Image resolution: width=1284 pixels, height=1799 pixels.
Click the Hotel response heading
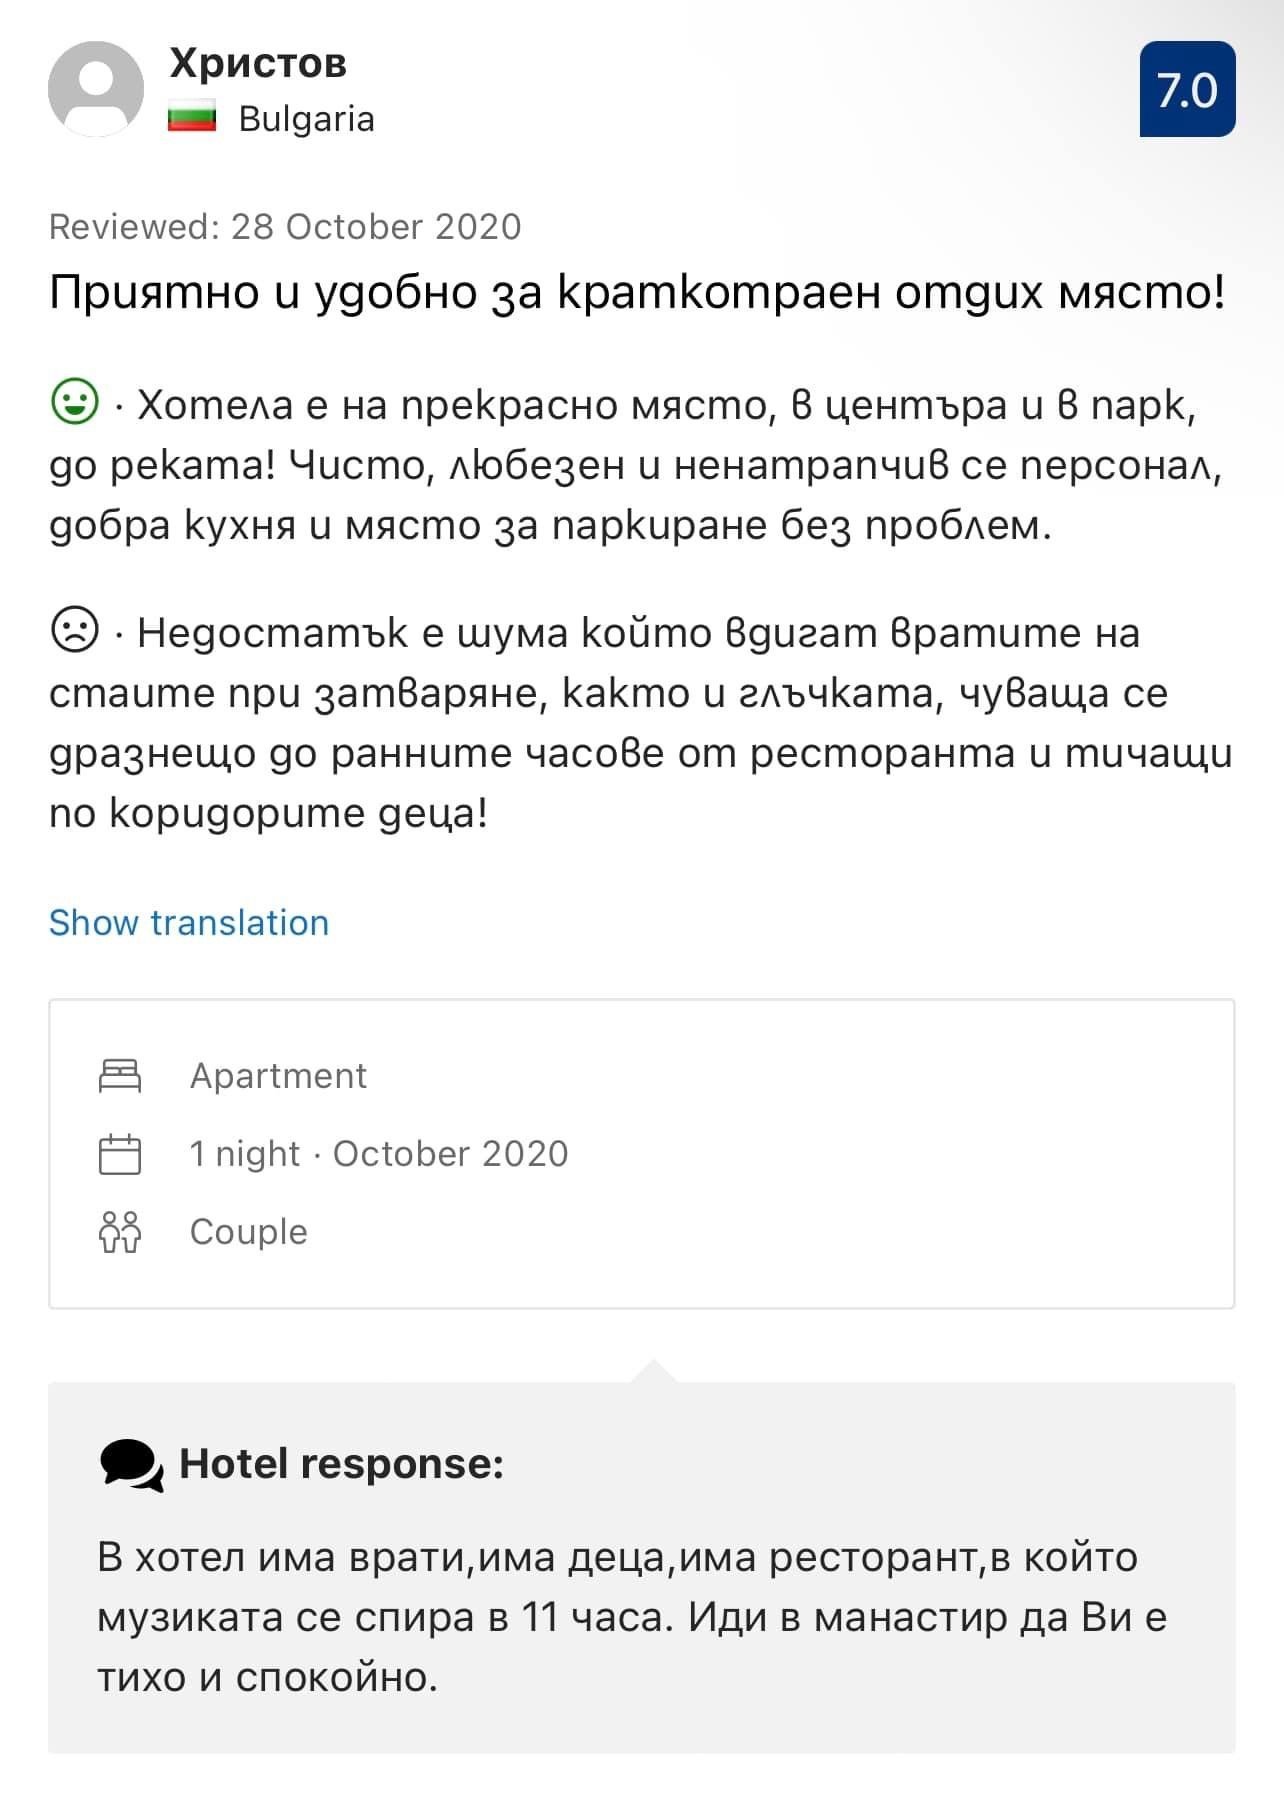point(341,1464)
